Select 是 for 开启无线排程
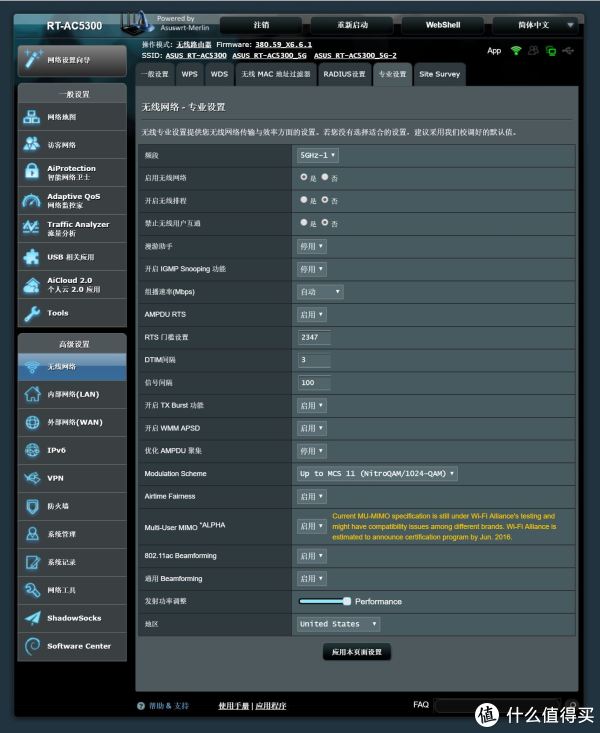The height and width of the screenshot is (733, 600). pyautogui.click(x=304, y=200)
